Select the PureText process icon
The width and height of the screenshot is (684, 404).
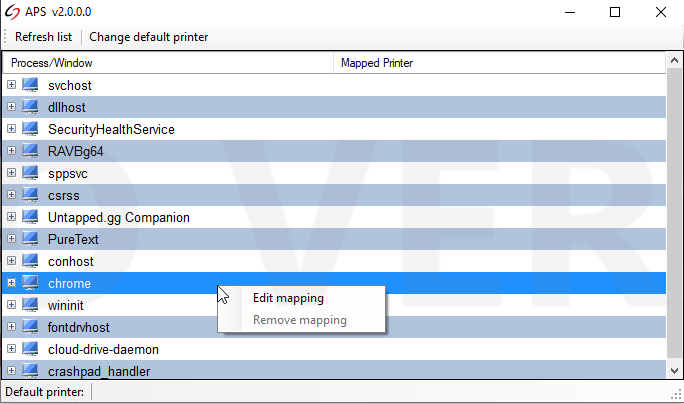click(x=30, y=239)
